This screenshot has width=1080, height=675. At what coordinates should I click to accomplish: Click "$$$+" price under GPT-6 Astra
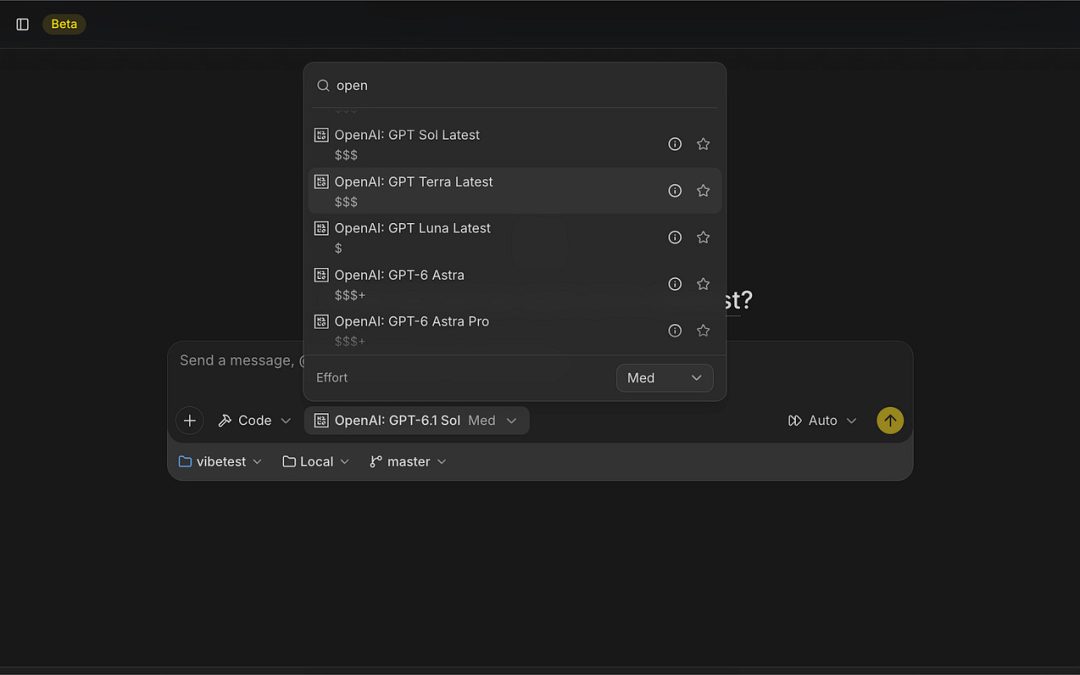click(x=350, y=295)
